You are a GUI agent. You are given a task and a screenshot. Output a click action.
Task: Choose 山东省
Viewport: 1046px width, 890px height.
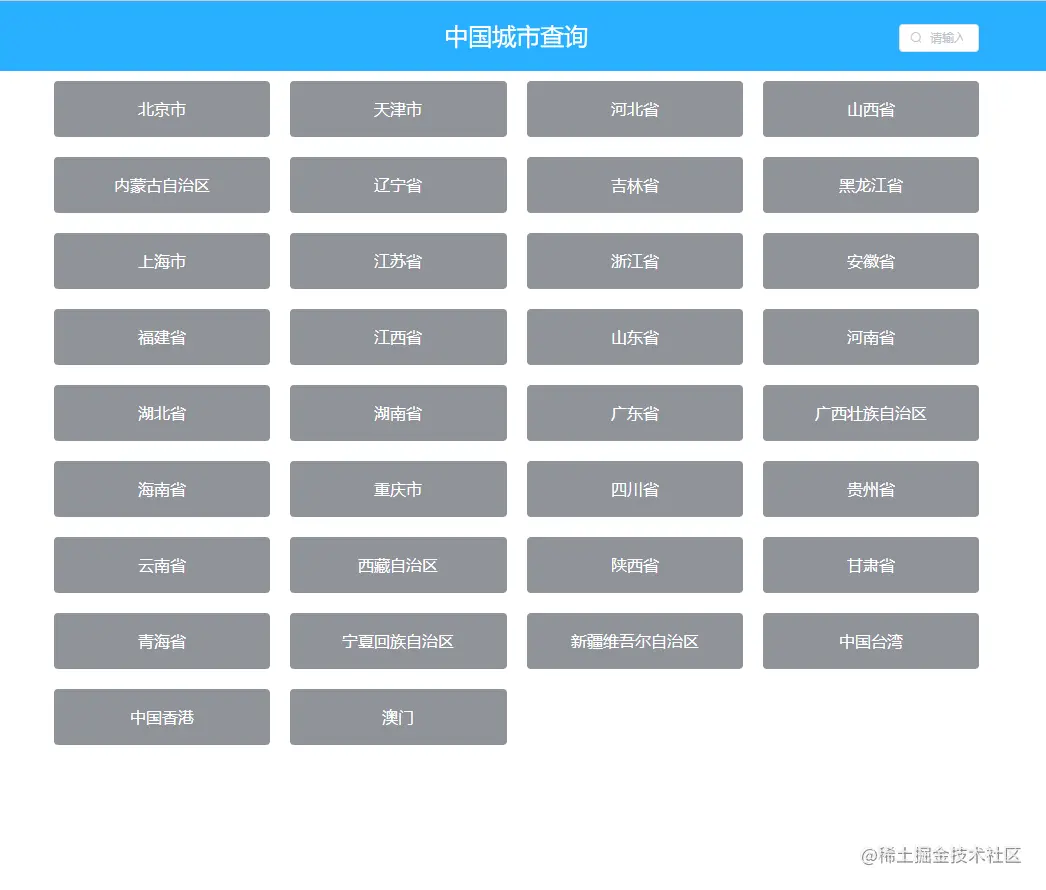pos(634,338)
